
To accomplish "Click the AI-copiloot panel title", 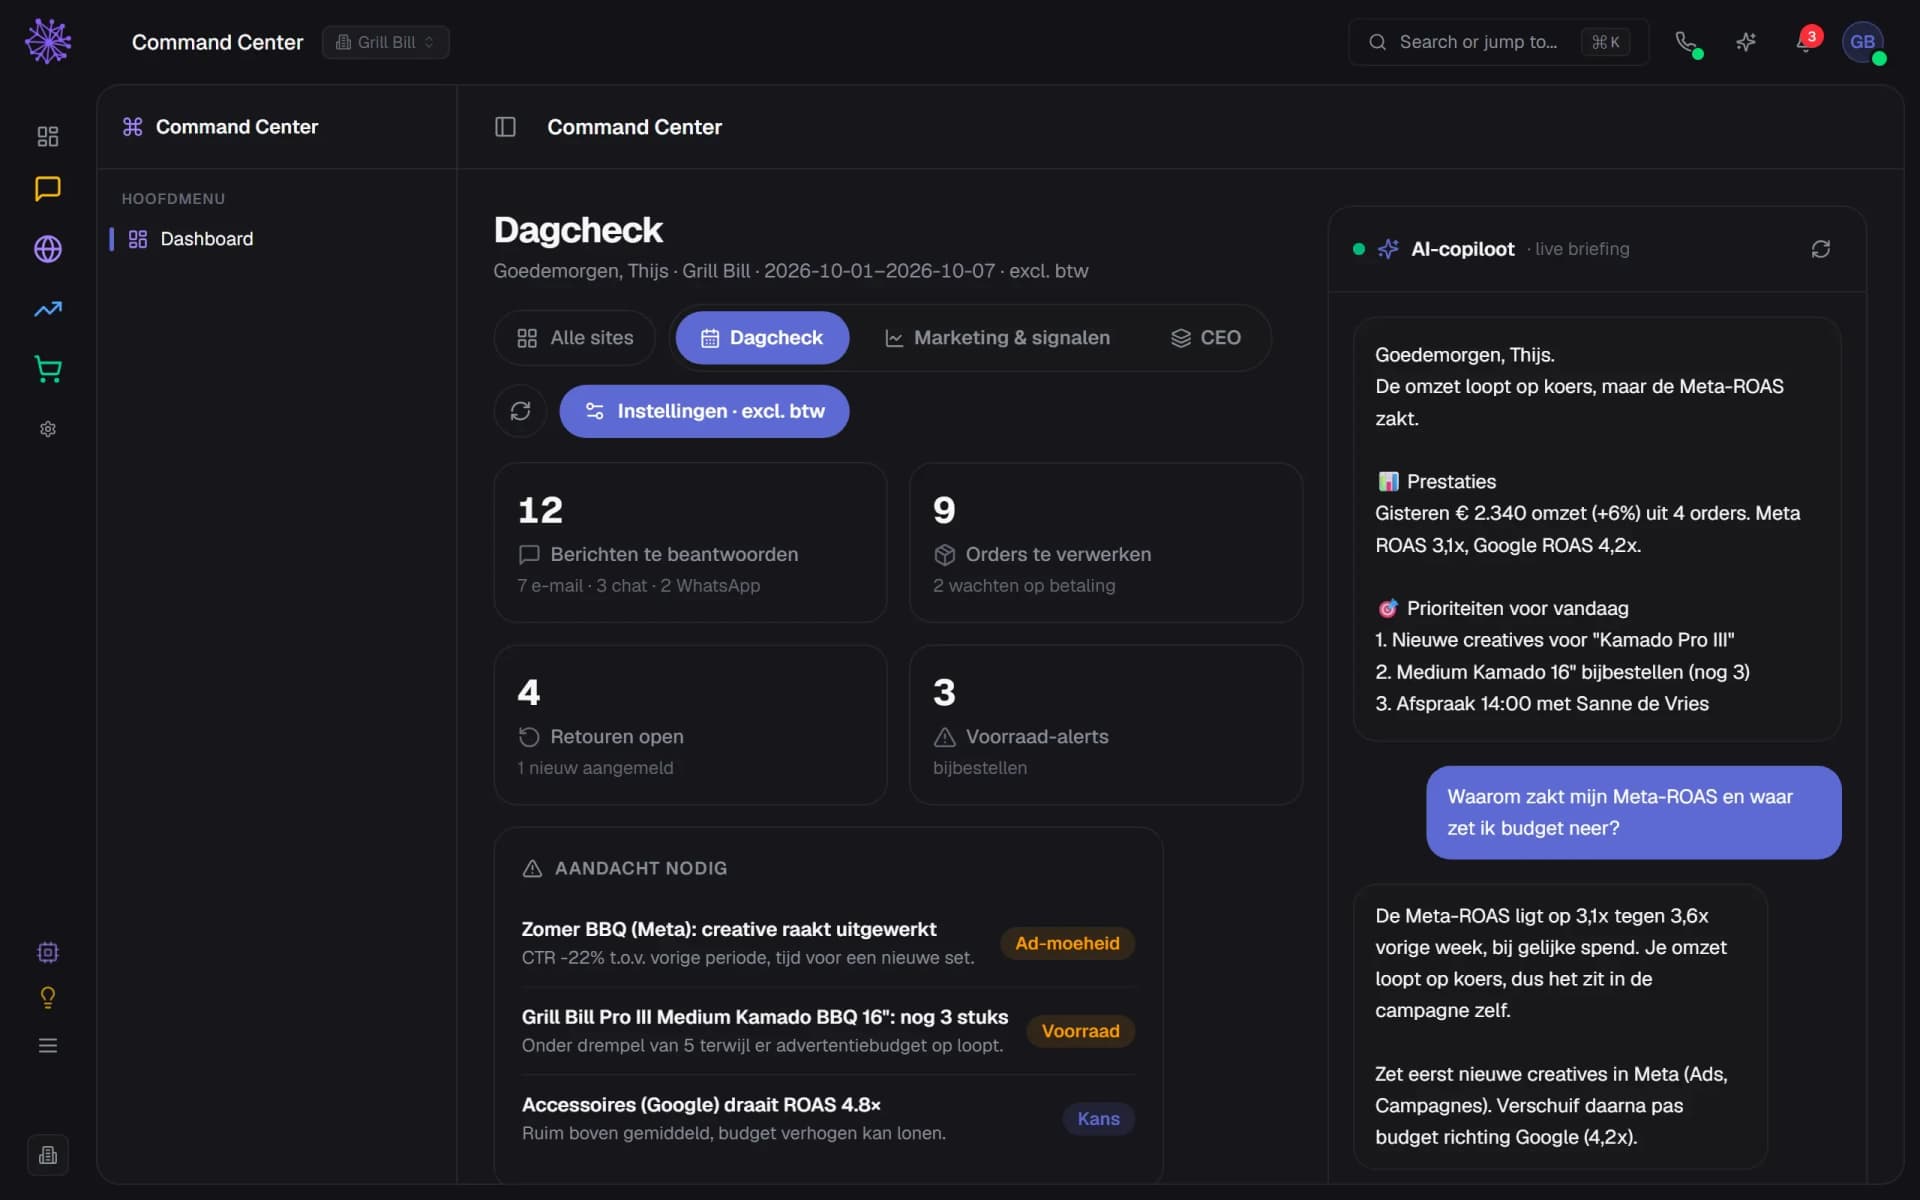I will pyautogui.click(x=1462, y=249).
